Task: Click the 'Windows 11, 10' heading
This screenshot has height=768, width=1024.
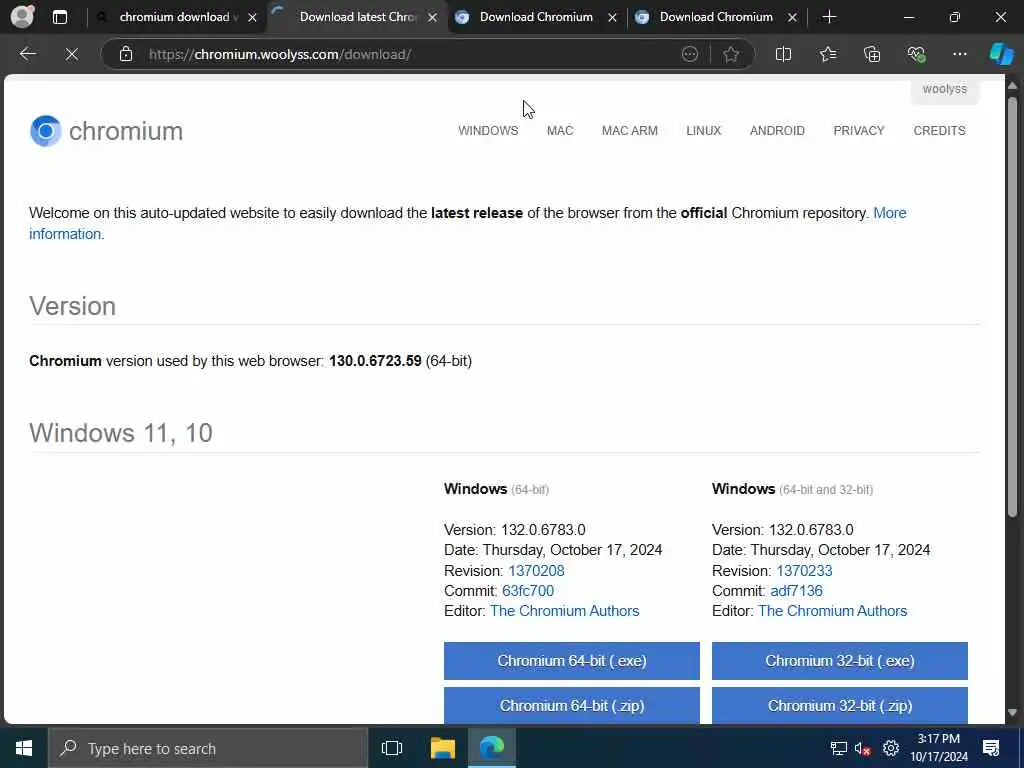Action: coord(121,433)
